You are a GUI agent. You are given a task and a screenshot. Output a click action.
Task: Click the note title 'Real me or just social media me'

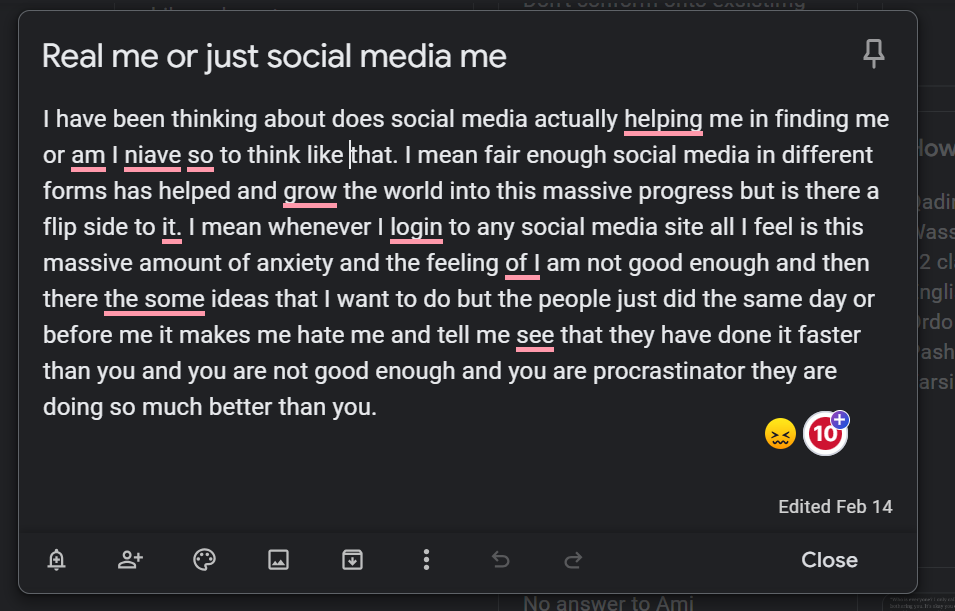pyautogui.click(x=274, y=57)
